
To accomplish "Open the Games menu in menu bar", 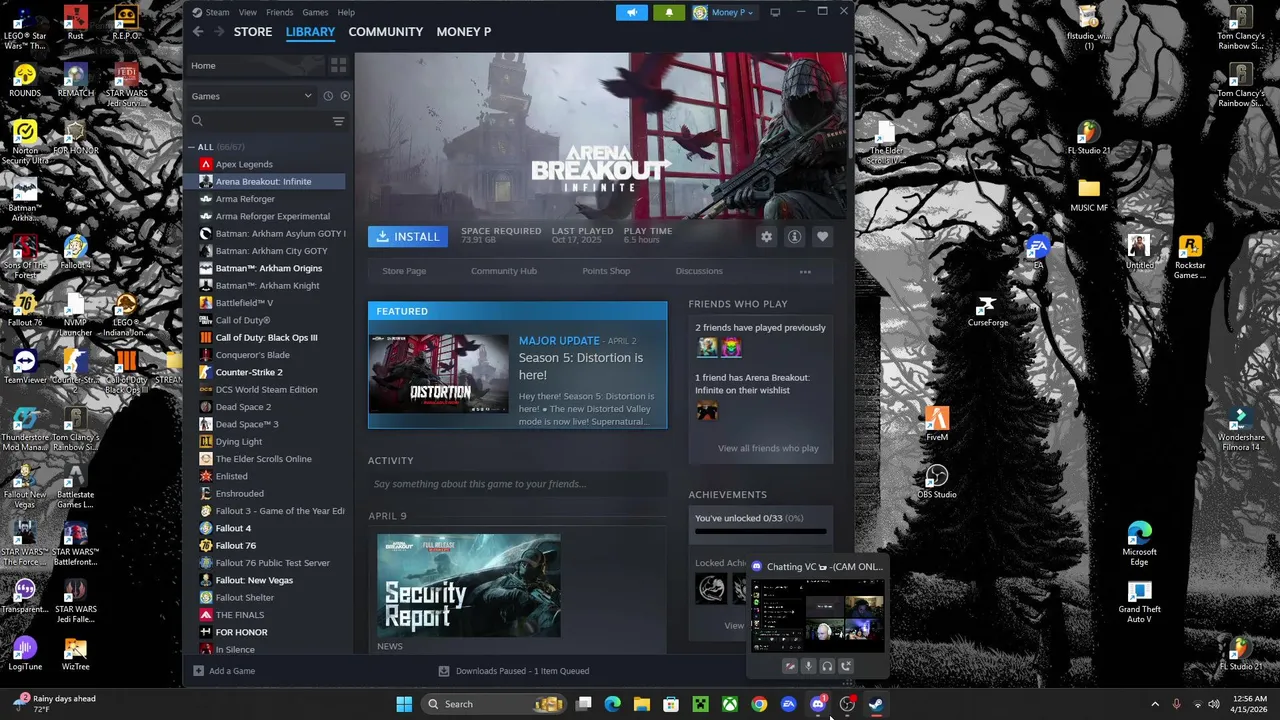I will click(315, 12).
